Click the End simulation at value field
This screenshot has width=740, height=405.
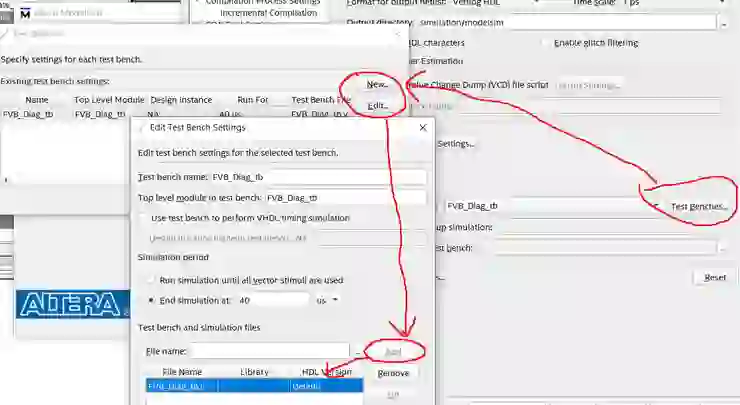click(273, 300)
